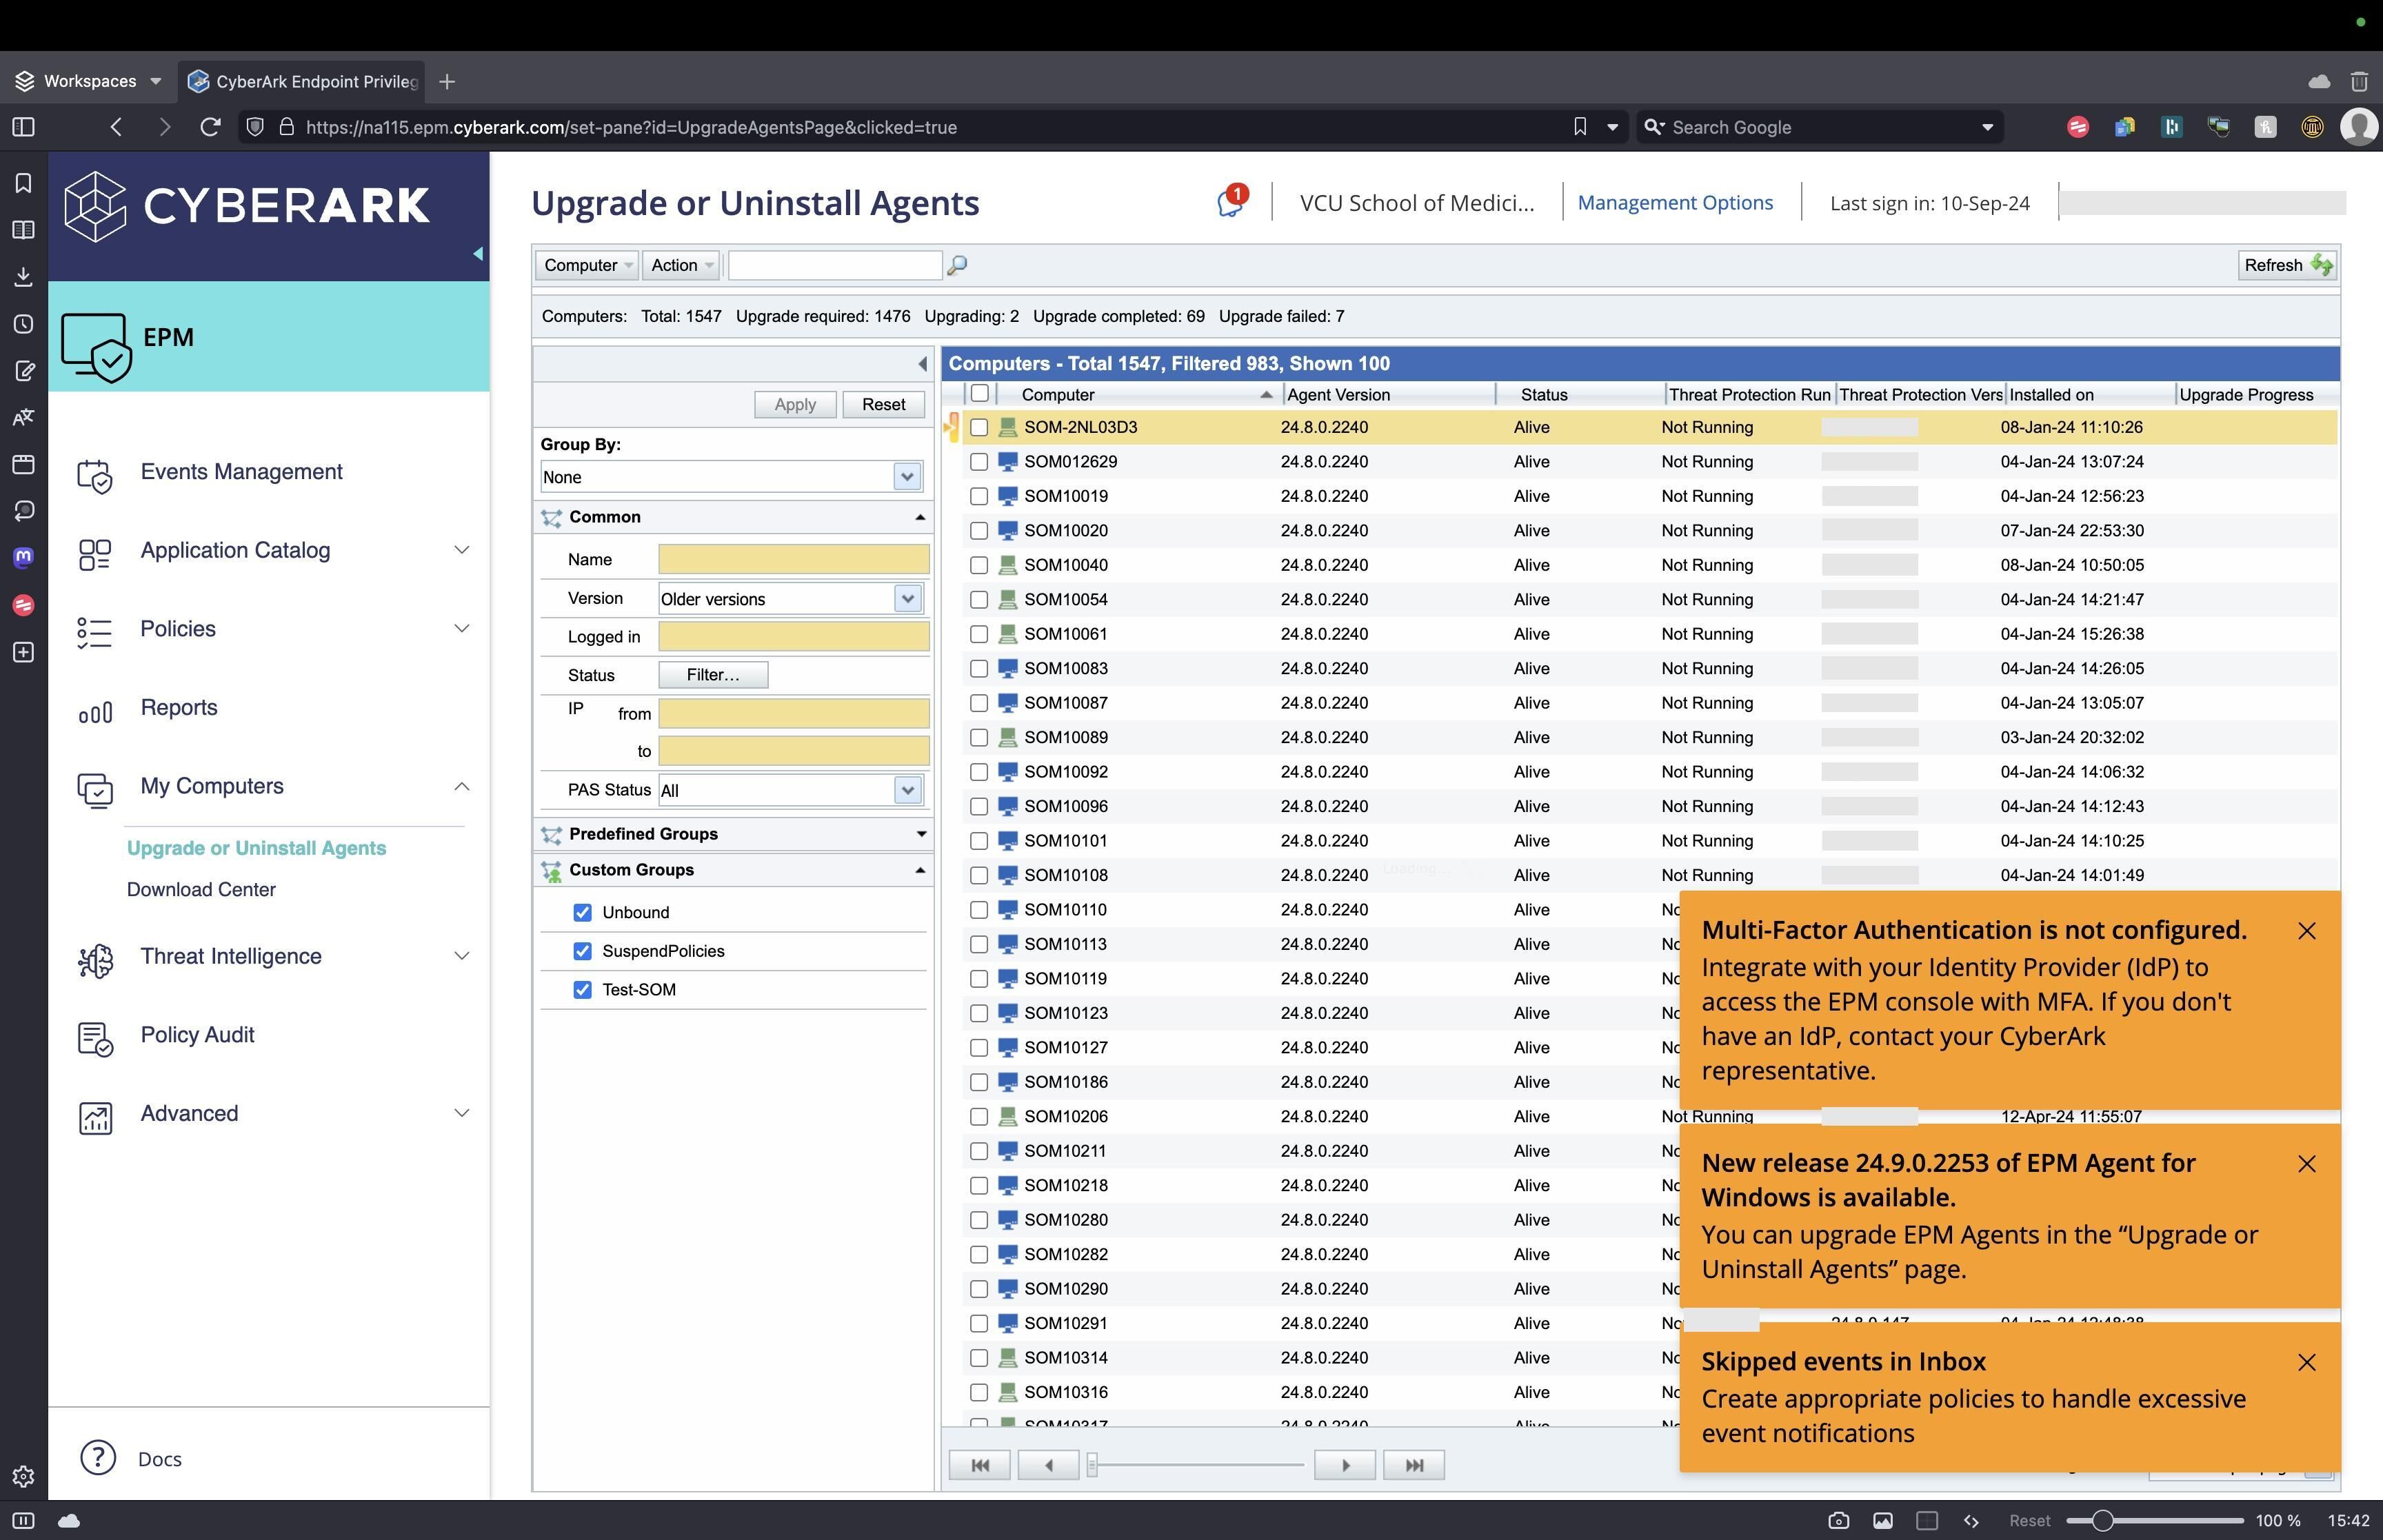The width and height of the screenshot is (2383, 1540).
Task: Collapse the filter panel with left arrow
Action: click(x=921, y=364)
